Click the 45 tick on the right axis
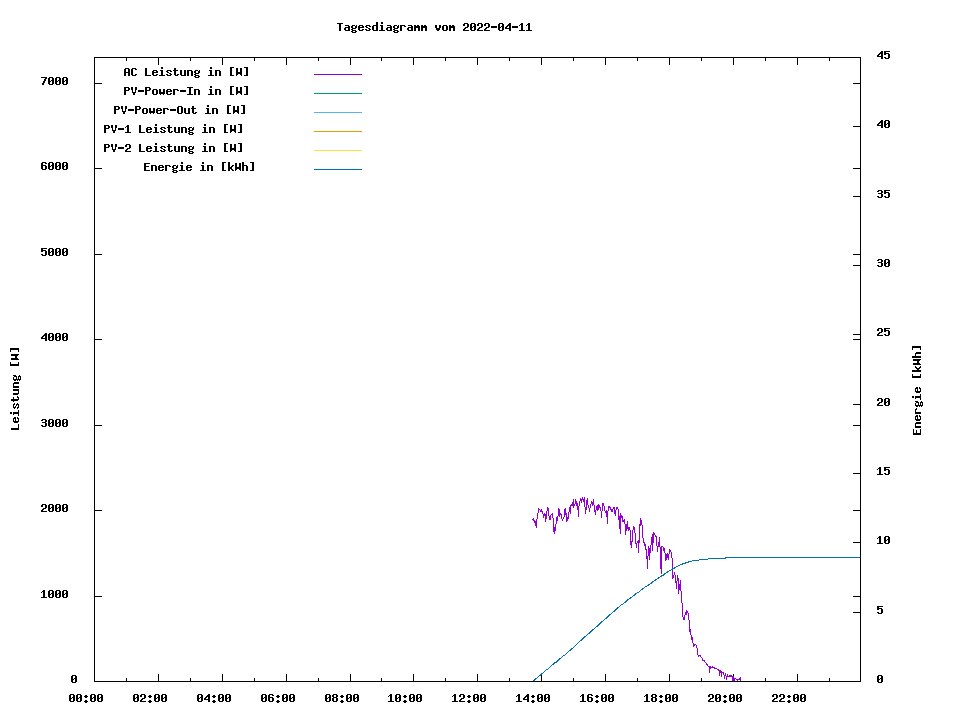 pos(883,55)
